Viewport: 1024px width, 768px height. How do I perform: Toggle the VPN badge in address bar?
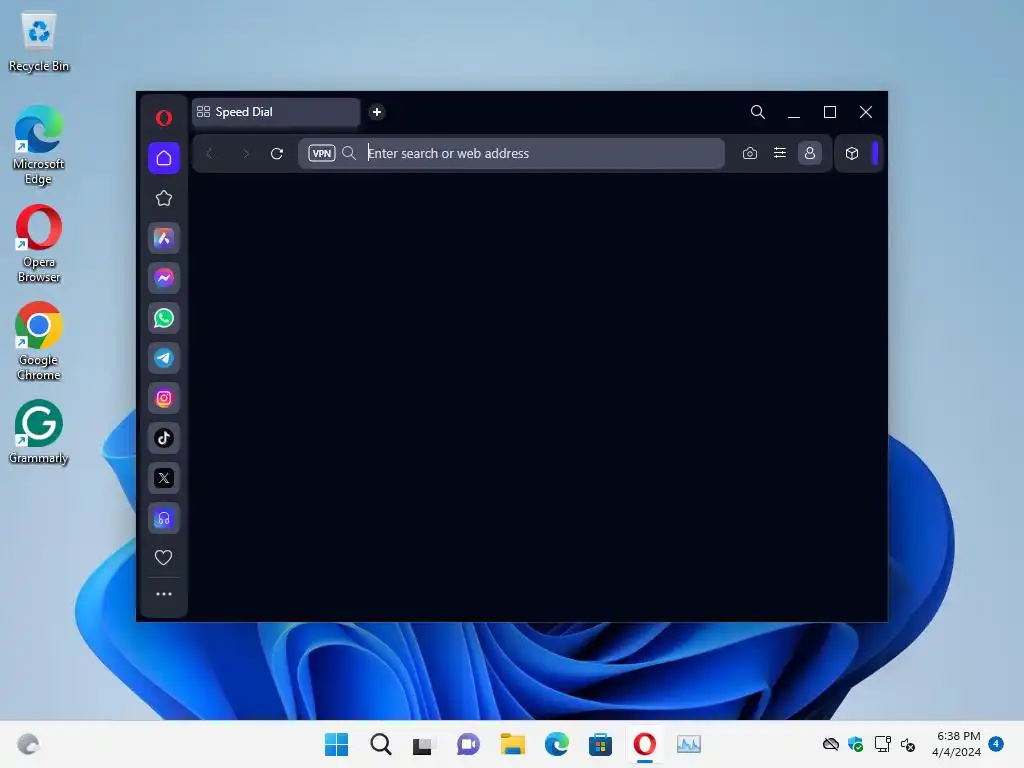coord(322,153)
